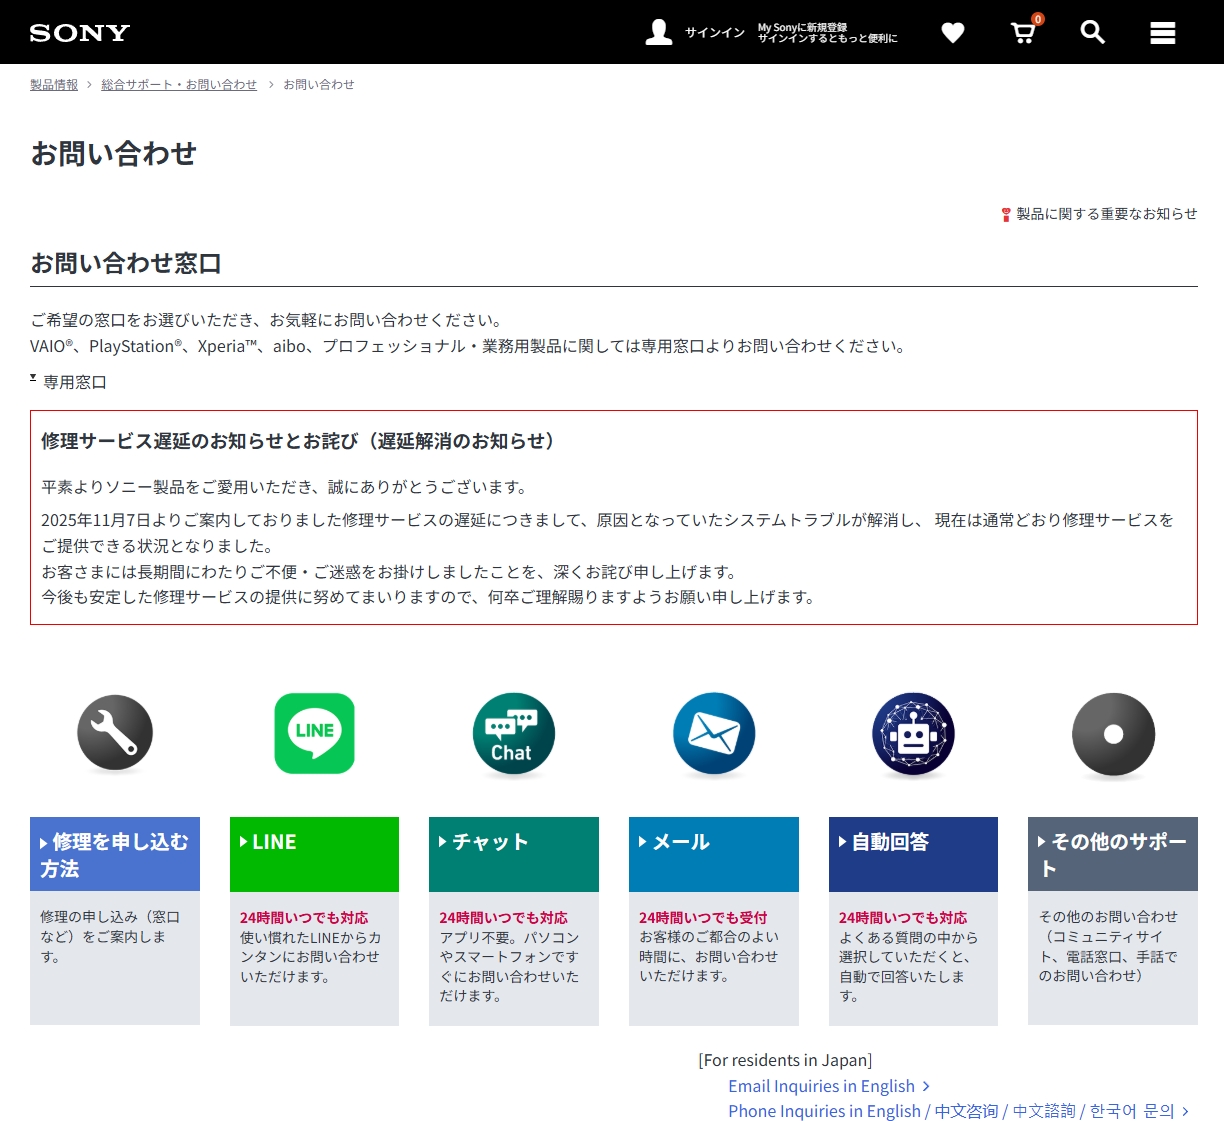Click the green LINE icon
The width and height of the screenshot is (1224, 1121).
[x=314, y=733]
